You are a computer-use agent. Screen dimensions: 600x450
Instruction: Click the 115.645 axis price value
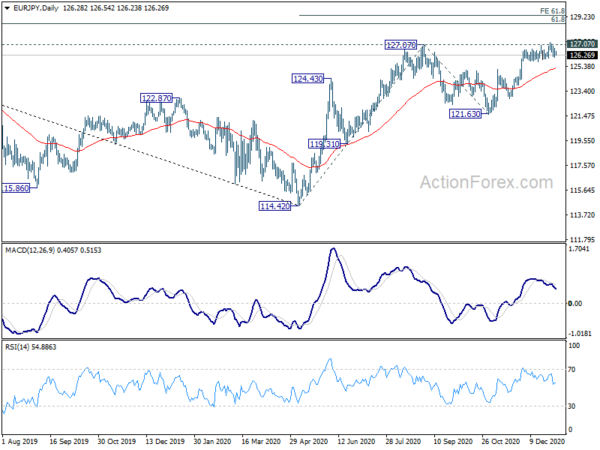pyautogui.click(x=582, y=190)
